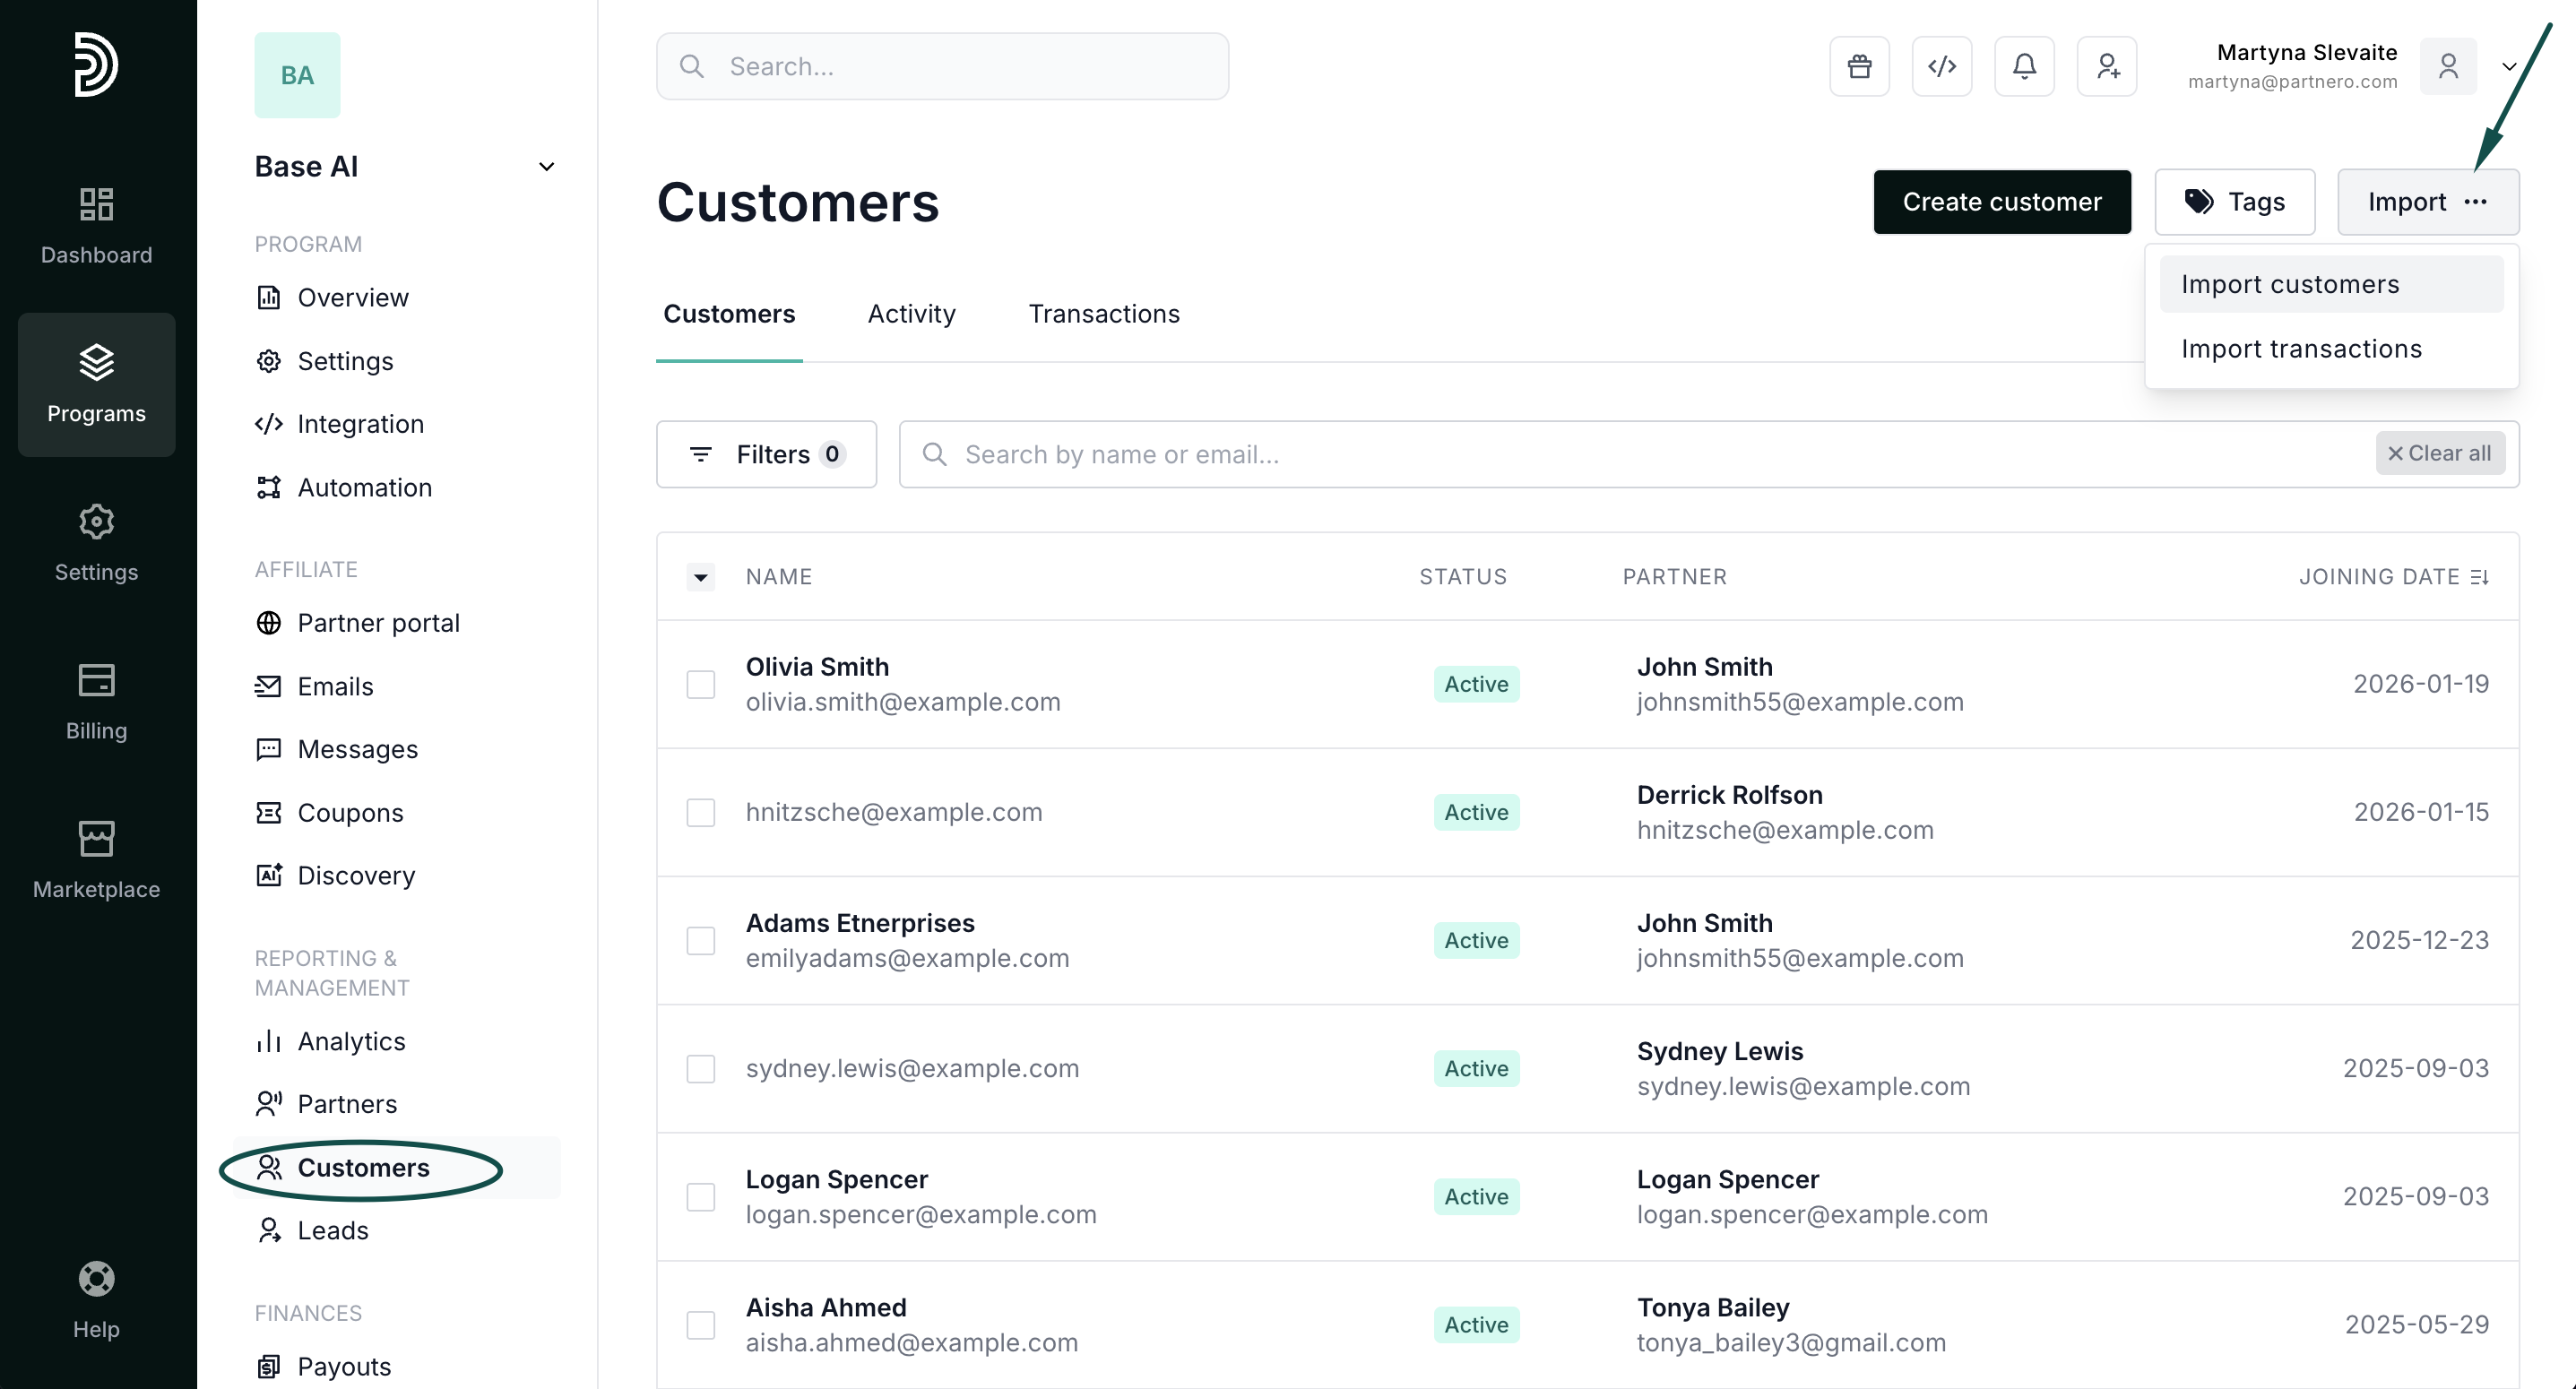
Task: Focus the search by name or email field
Action: [x=1600, y=454]
